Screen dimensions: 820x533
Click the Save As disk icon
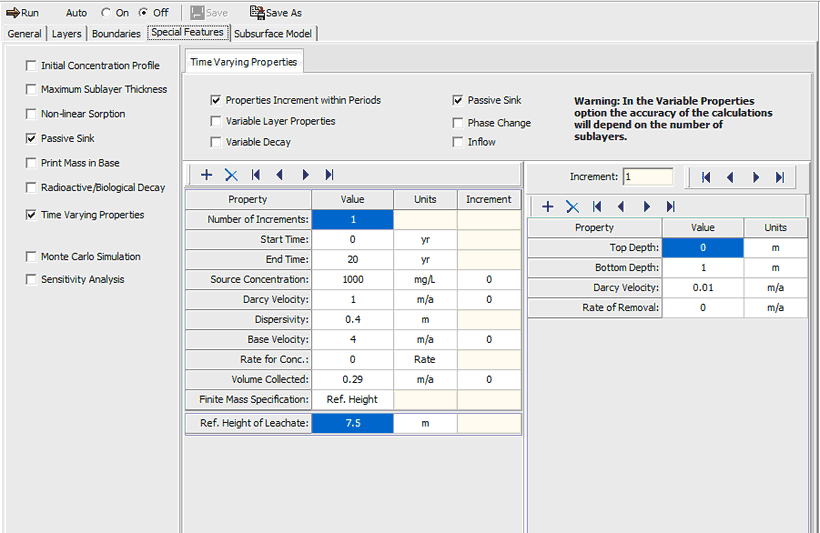coord(257,13)
